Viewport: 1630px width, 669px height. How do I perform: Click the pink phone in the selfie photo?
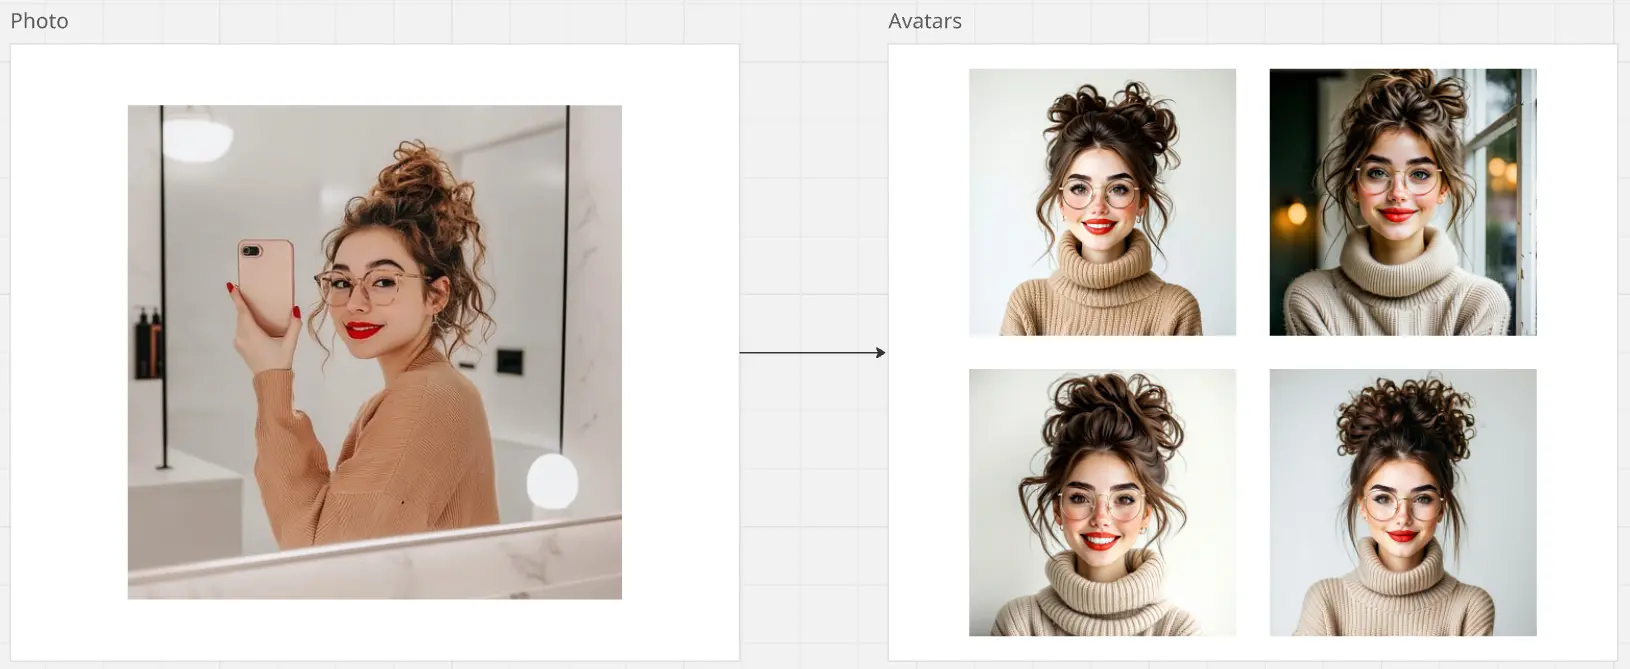(266, 285)
